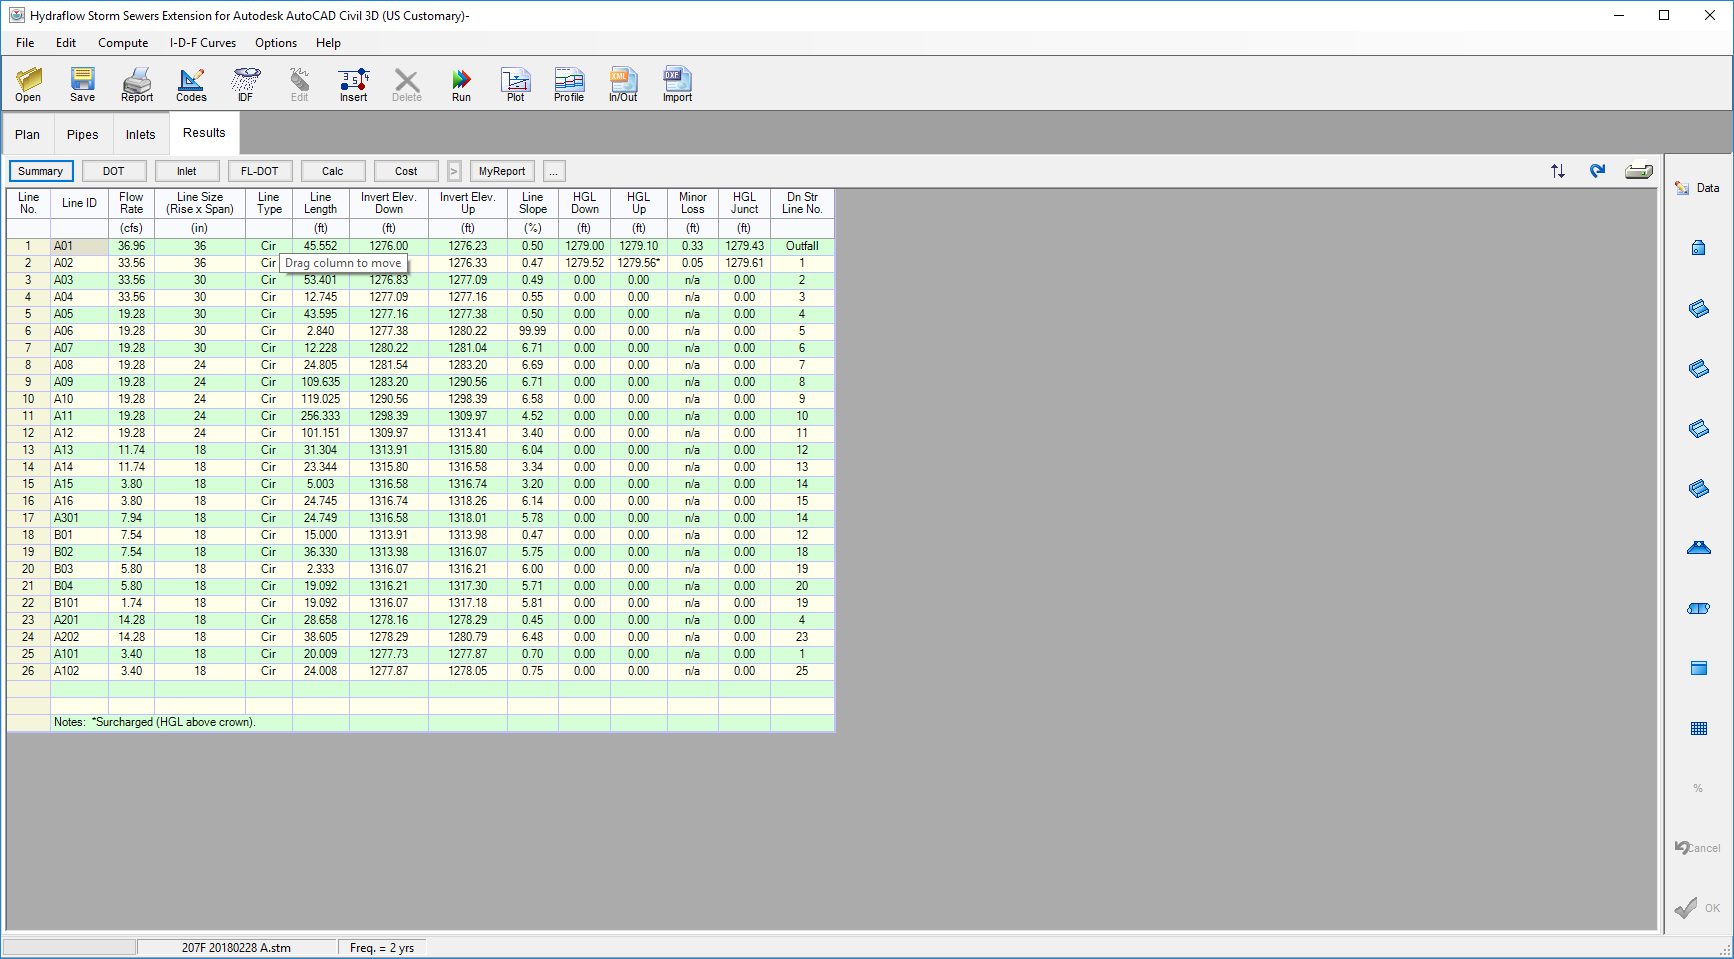Import a DXF drawing
The width and height of the screenshot is (1734, 959).
click(676, 84)
